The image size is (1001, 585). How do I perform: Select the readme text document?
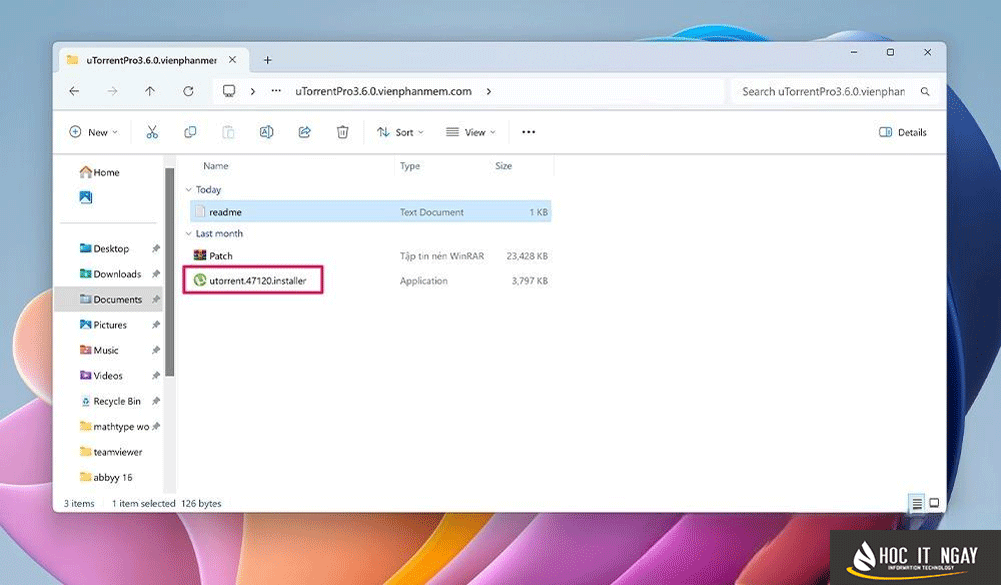point(370,212)
